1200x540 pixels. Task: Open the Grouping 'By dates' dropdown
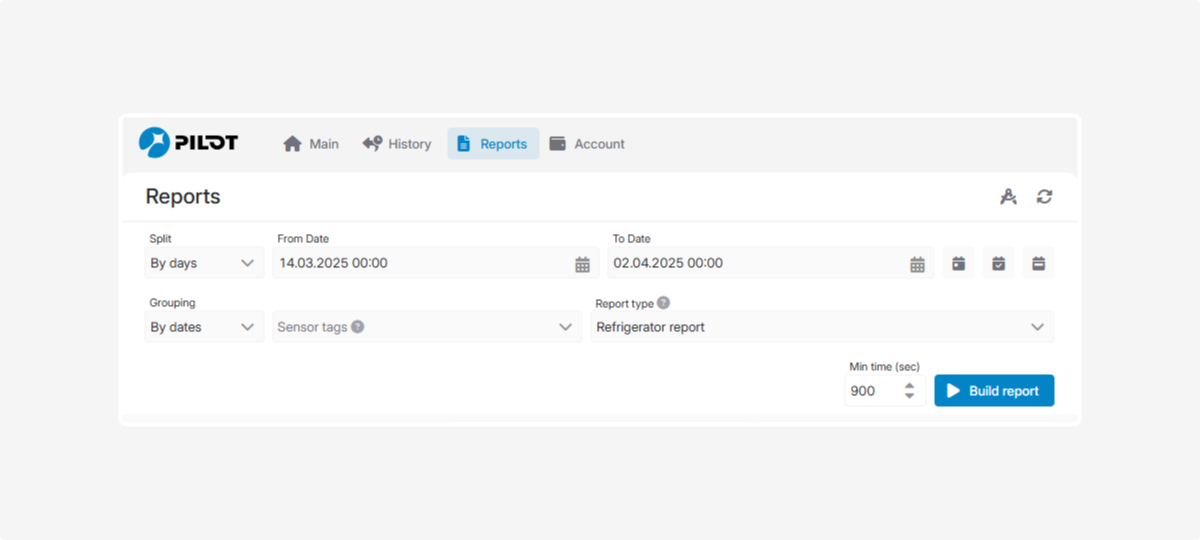(x=204, y=327)
